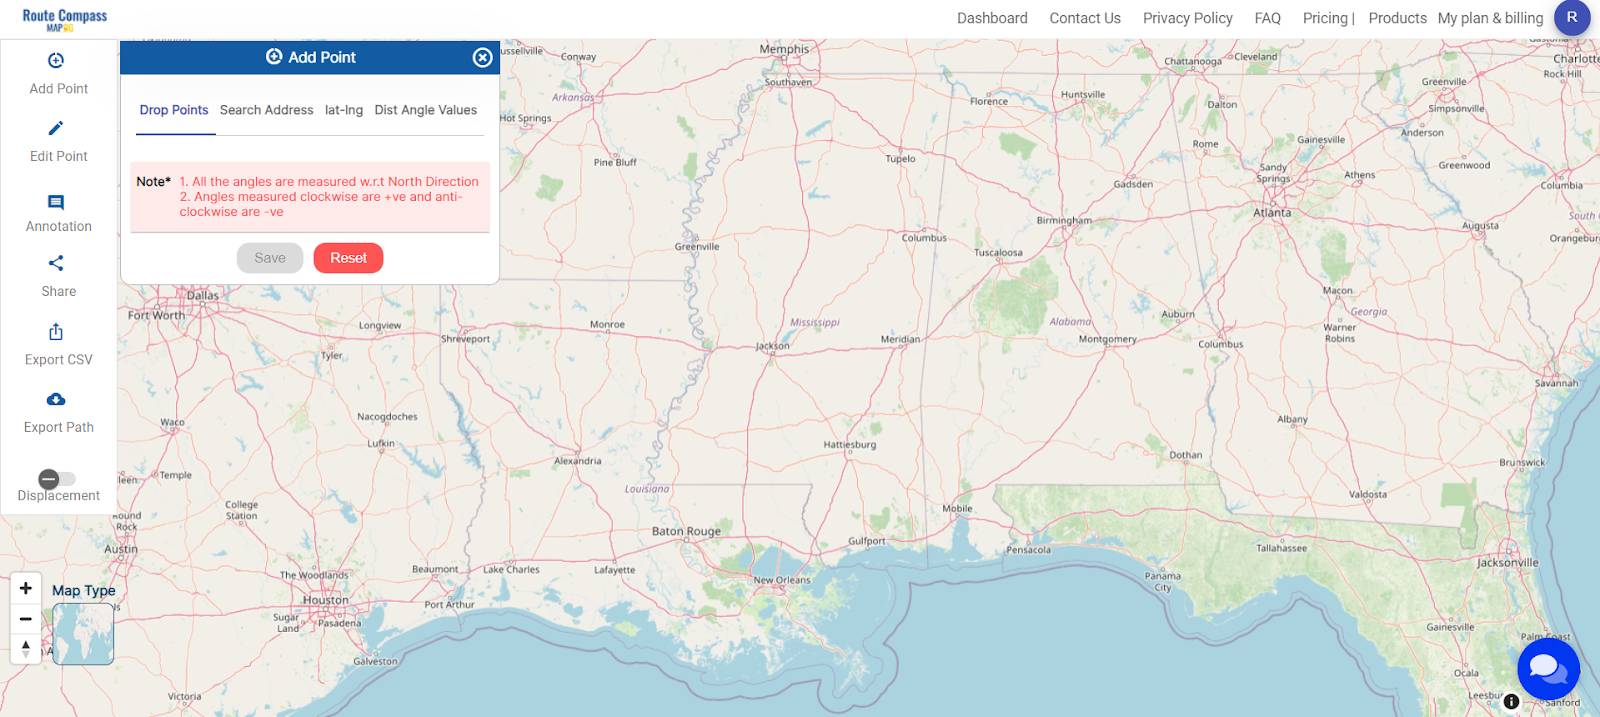Click the New Orleans label on map
The width and height of the screenshot is (1600, 717).
pyautogui.click(x=782, y=580)
